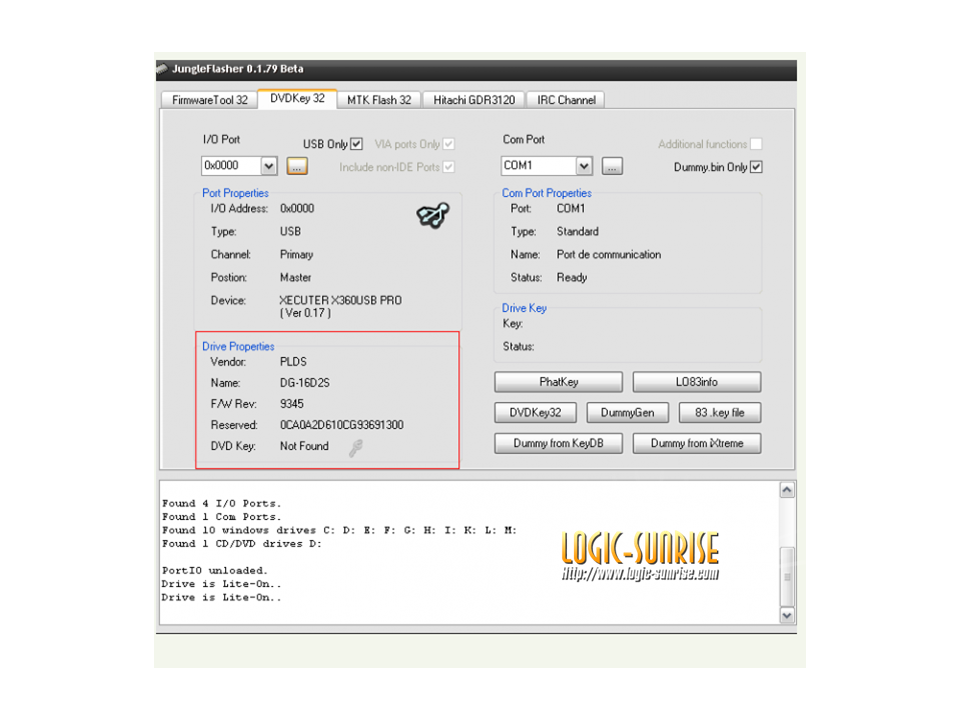Open the MTK Flash 32 tab
The width and height of the screenshot is (960, 720).
[x=379, y=100]
